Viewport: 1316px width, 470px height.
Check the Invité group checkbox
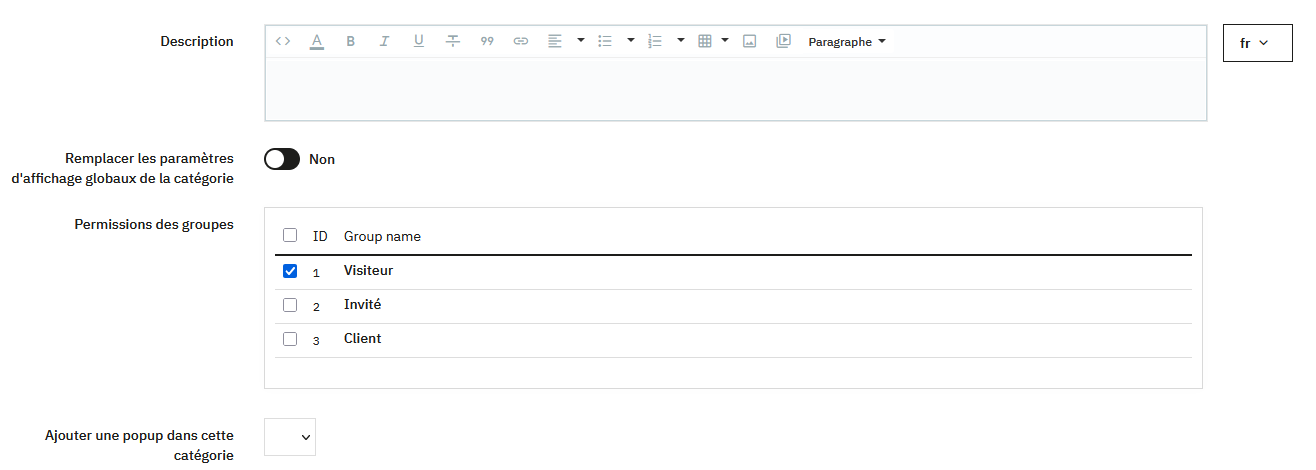coord(290,305)
